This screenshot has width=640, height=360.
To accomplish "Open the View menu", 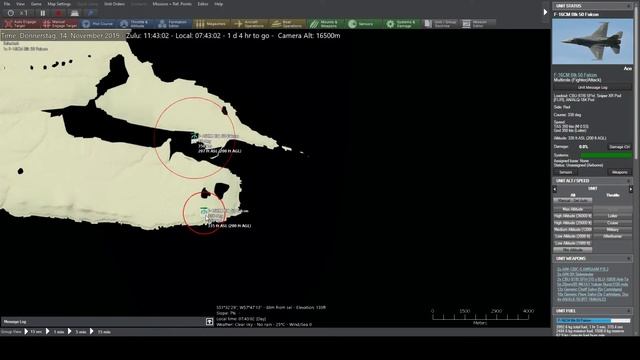I will point(20,4).
